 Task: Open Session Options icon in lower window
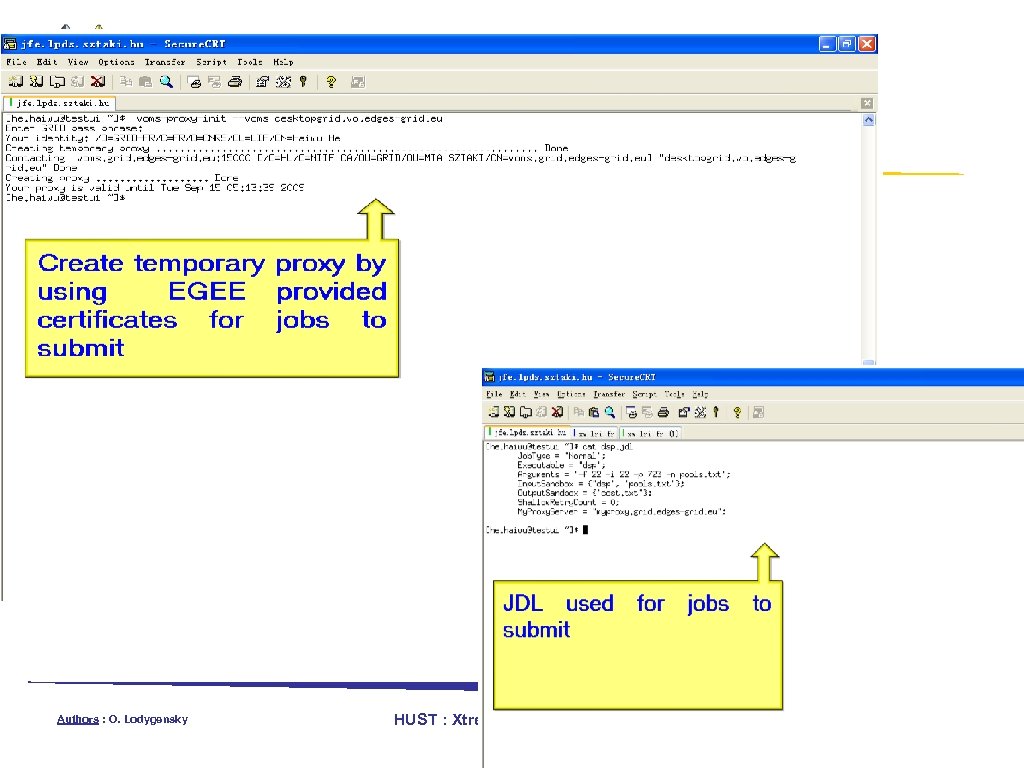point(684,412)
